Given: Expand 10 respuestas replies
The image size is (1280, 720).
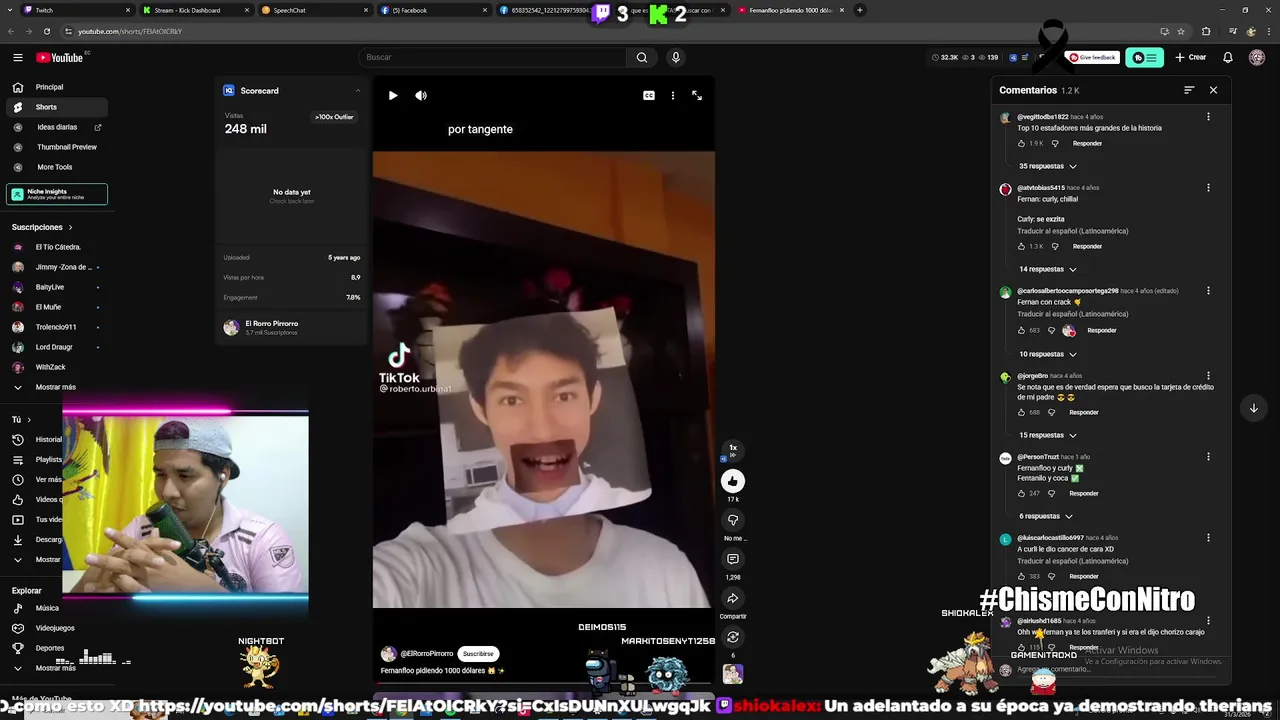Looking at the screenshot, I should (x=1048, y=354).
